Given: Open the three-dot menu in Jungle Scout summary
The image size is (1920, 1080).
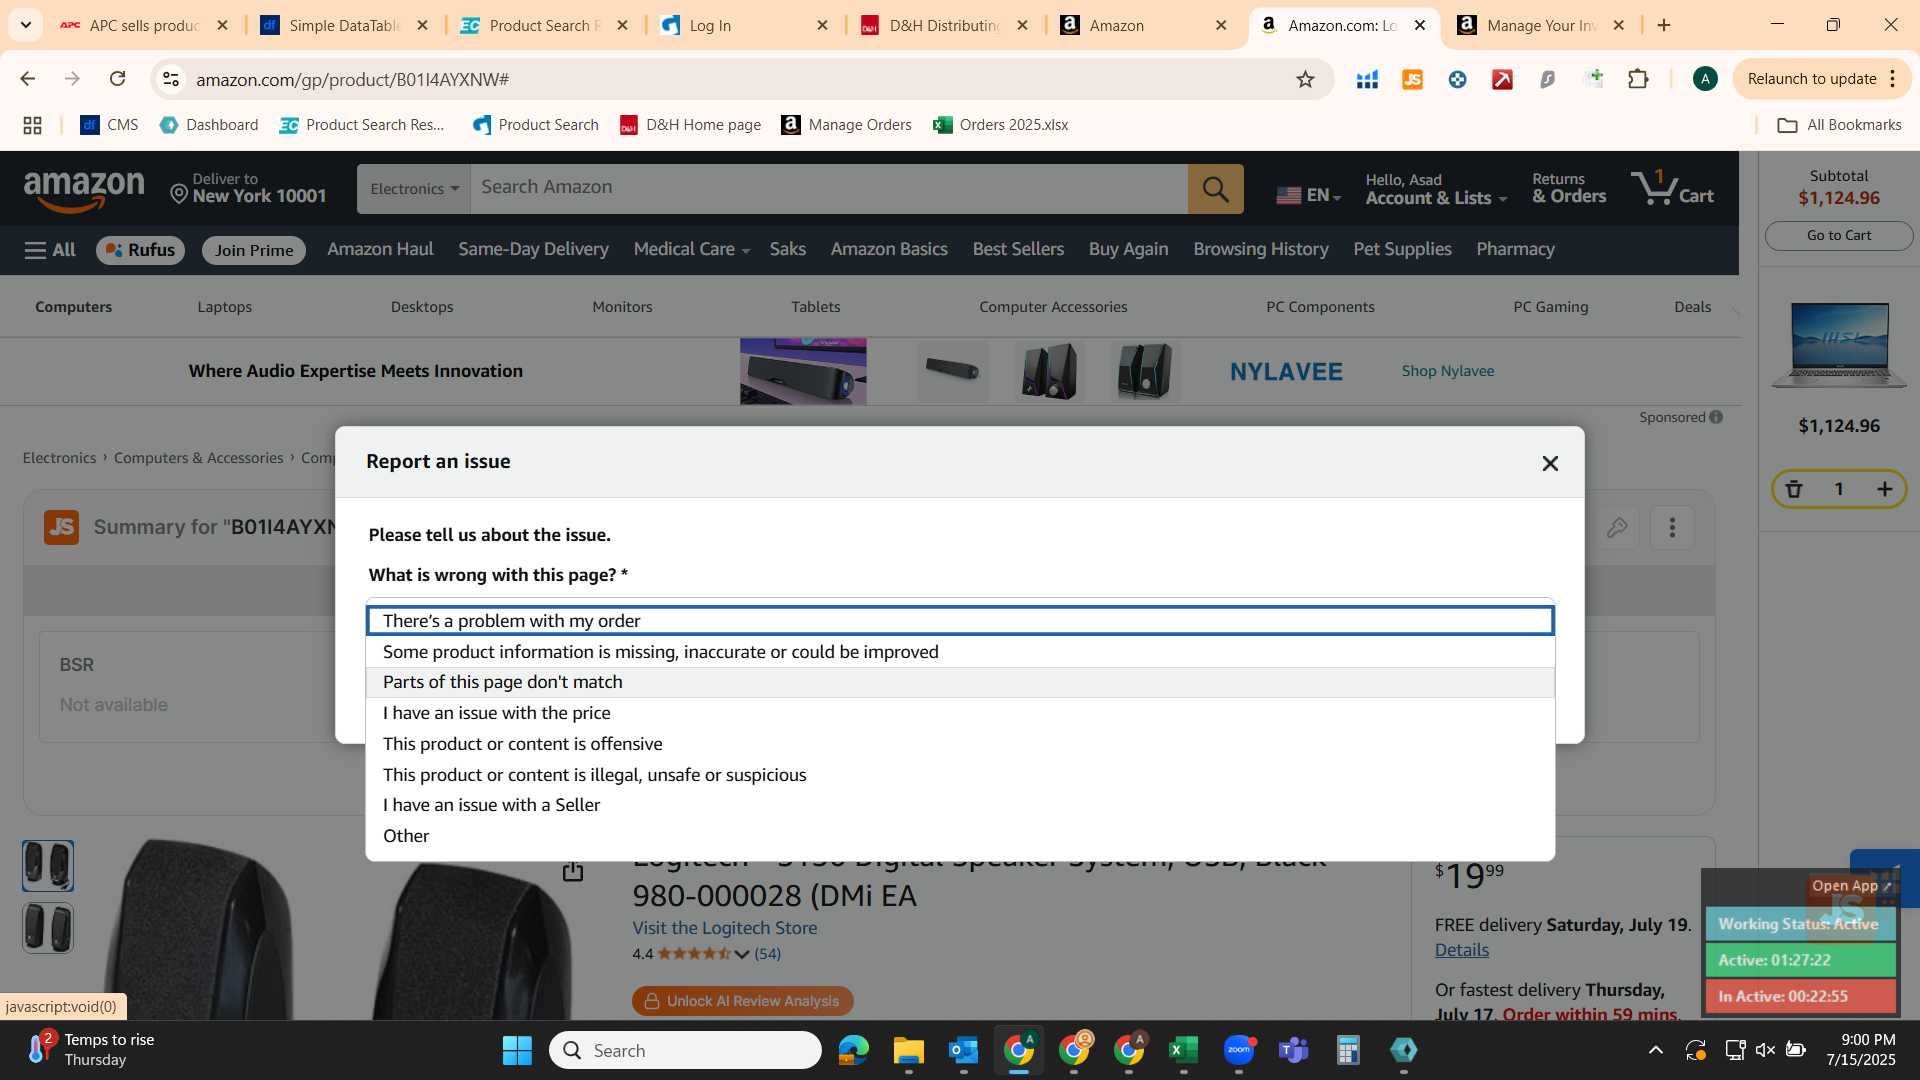Looking at the screenshot, I should click(1672, 527).
